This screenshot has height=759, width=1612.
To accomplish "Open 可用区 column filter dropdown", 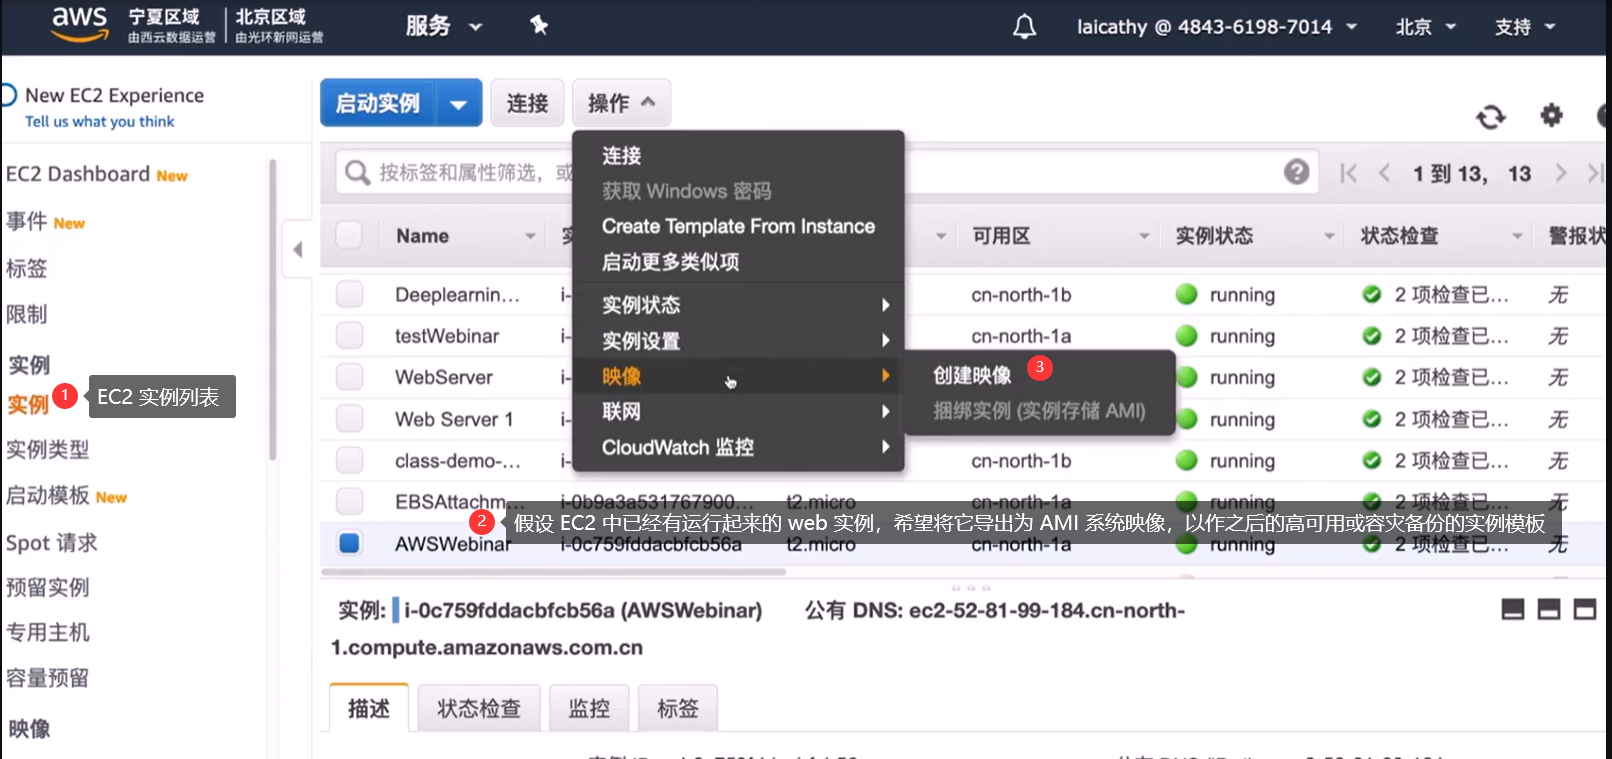I will pyautogui.click(x=1144, y=236).
